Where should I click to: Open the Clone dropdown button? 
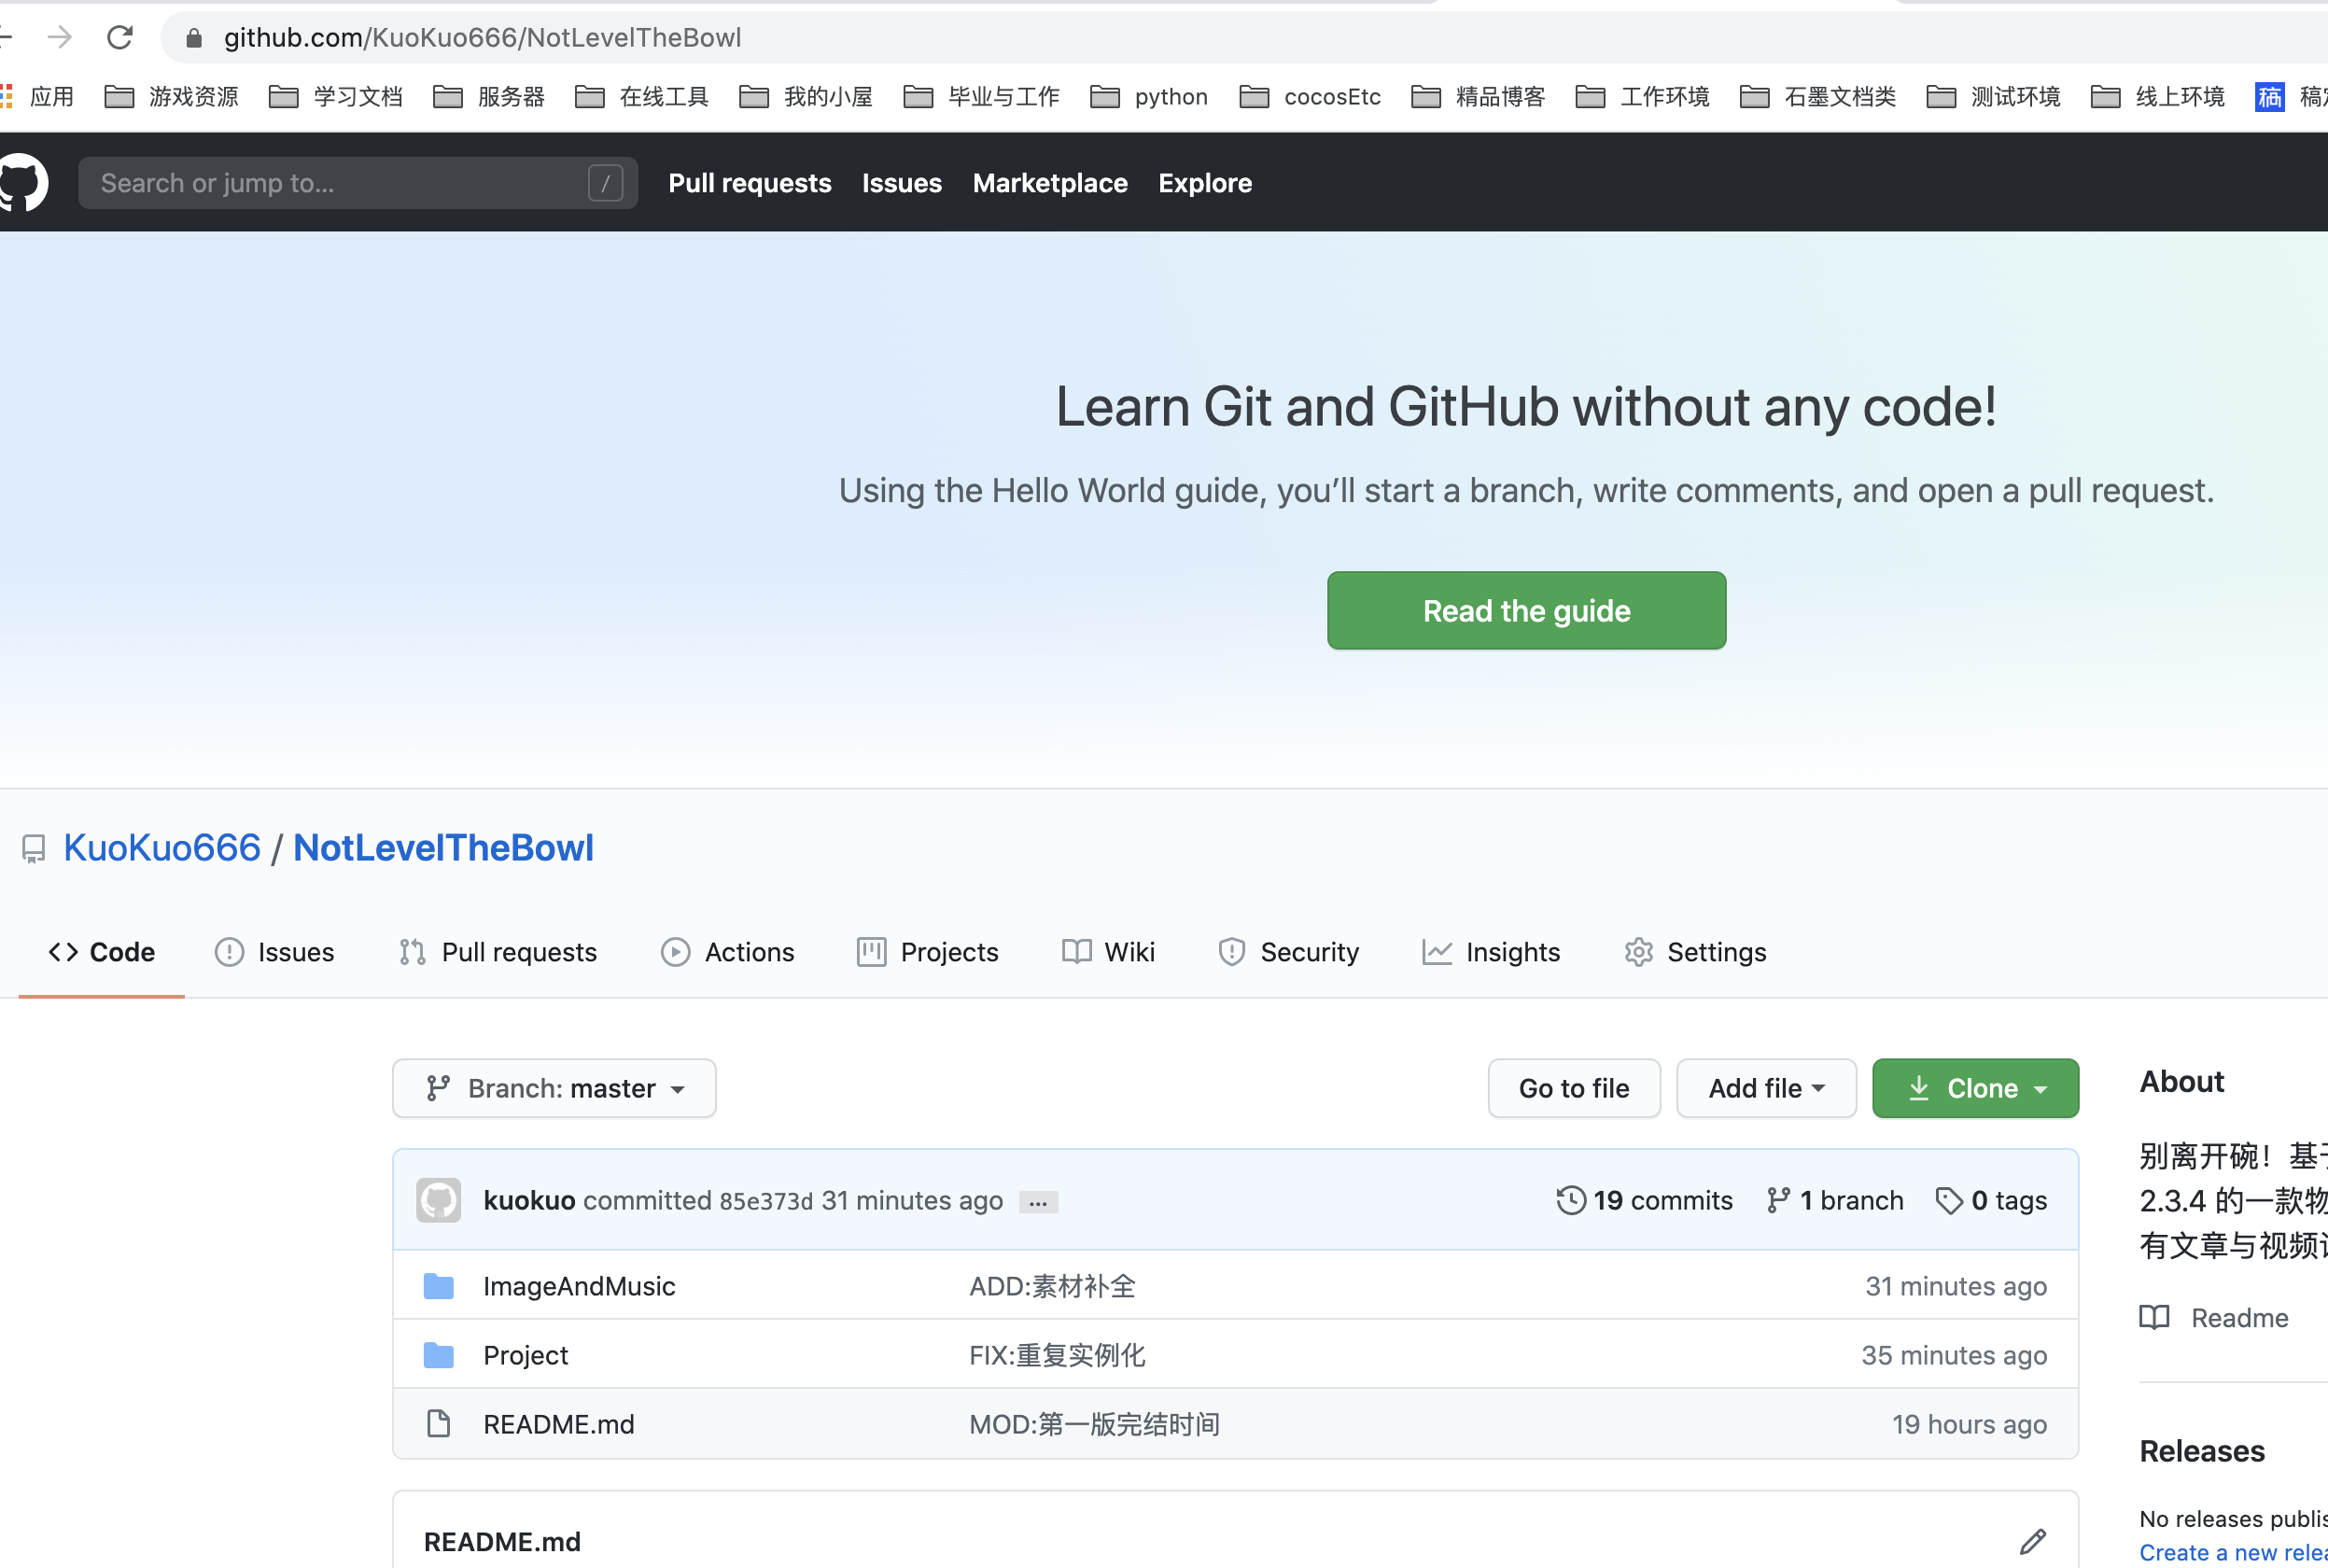1975,1088
